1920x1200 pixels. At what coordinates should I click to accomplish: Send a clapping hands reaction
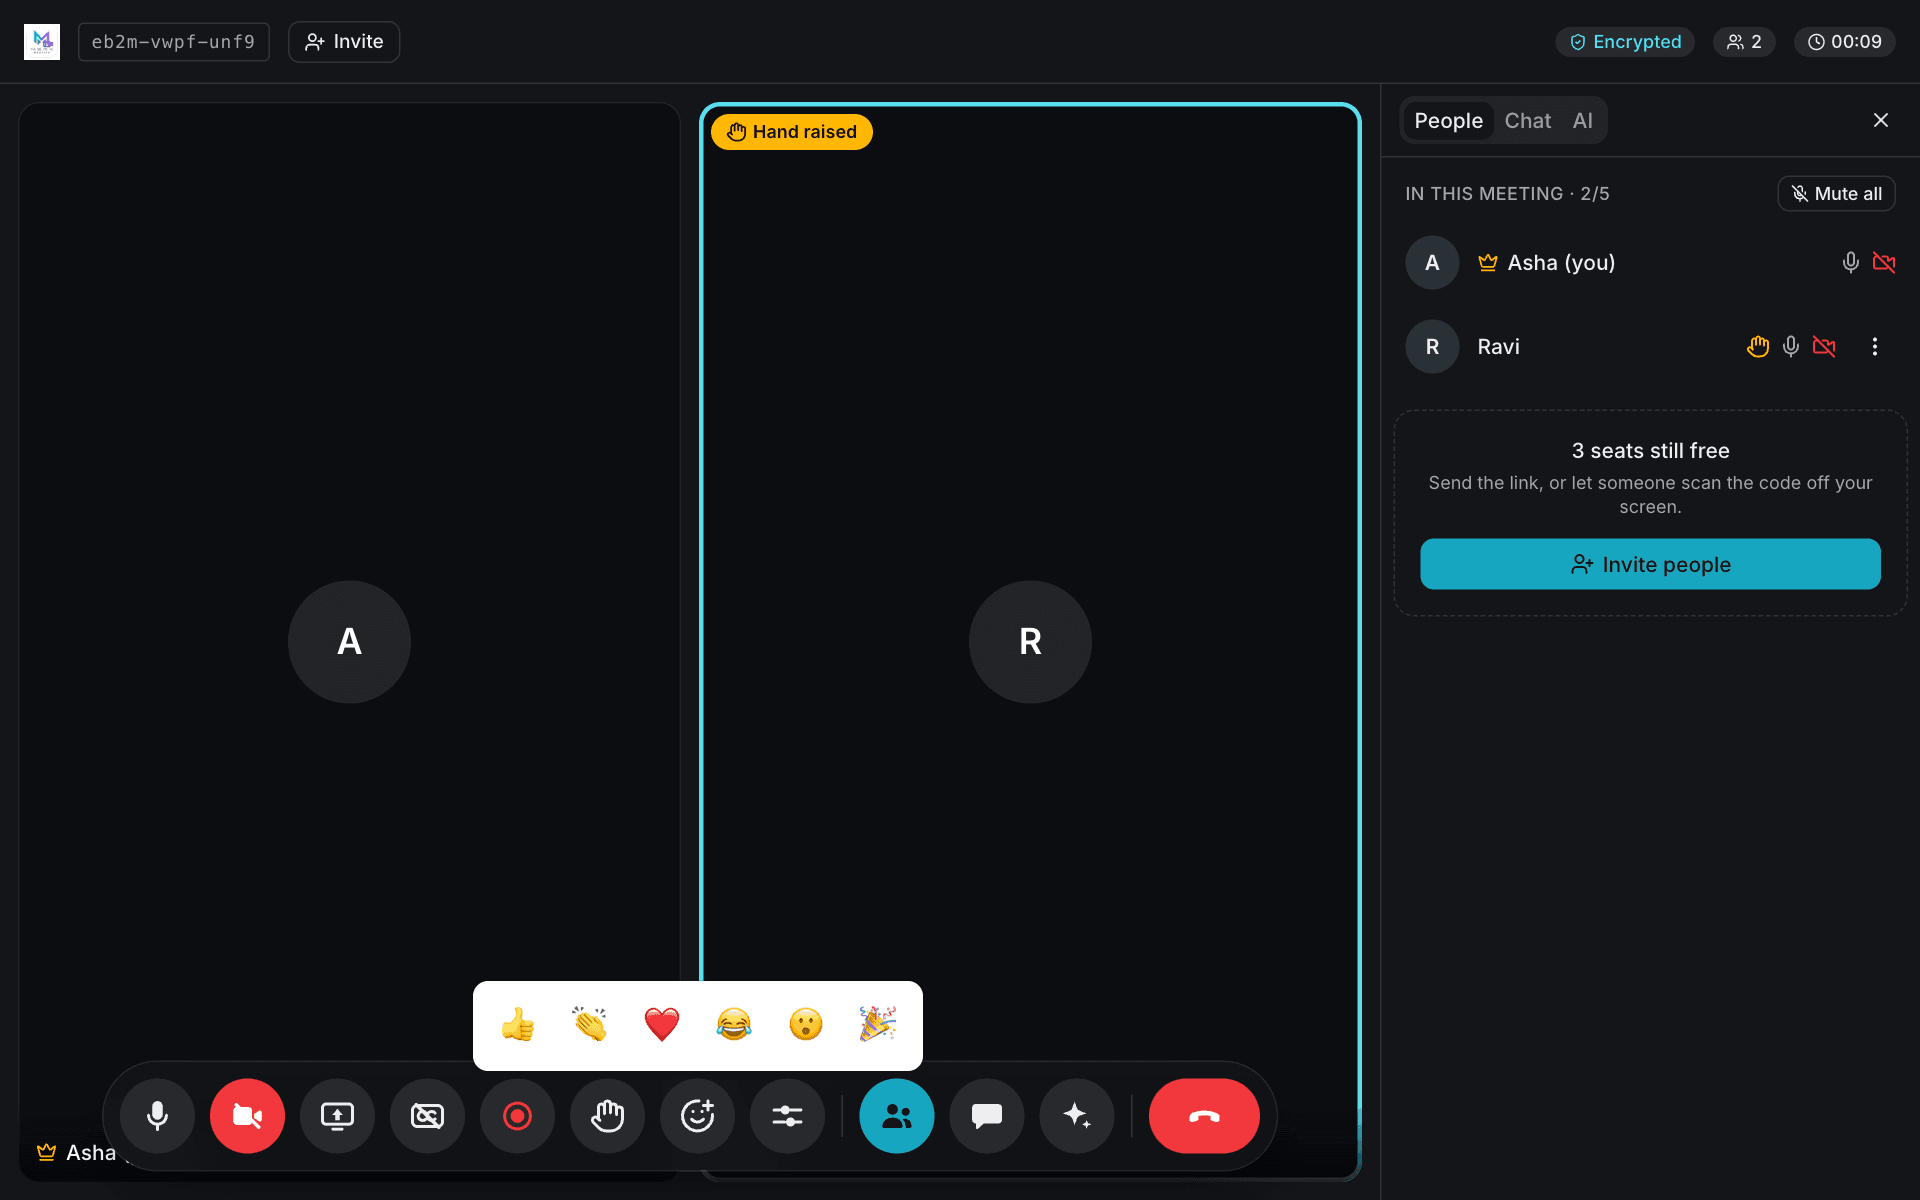(590, 1025)
